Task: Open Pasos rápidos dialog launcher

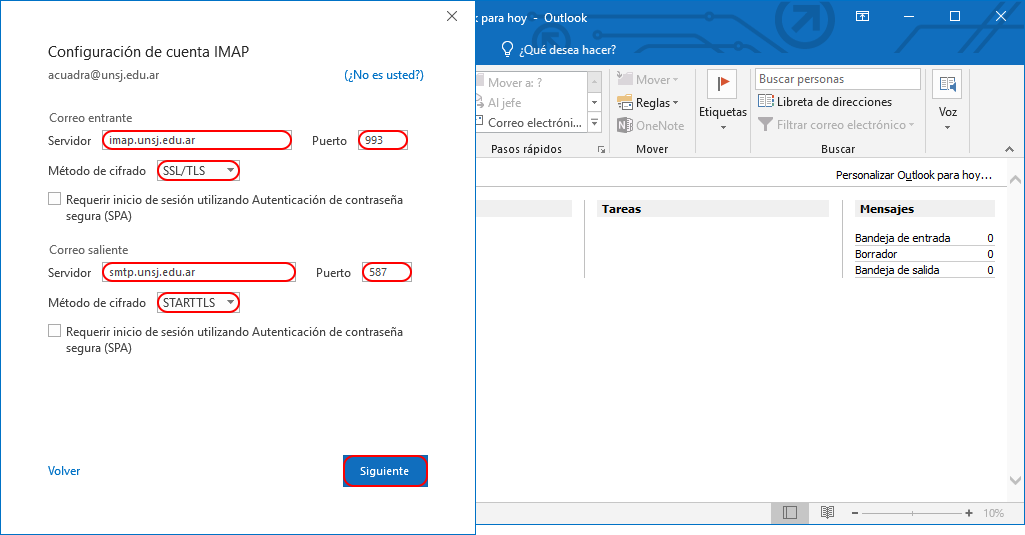Action: point(601,150)
